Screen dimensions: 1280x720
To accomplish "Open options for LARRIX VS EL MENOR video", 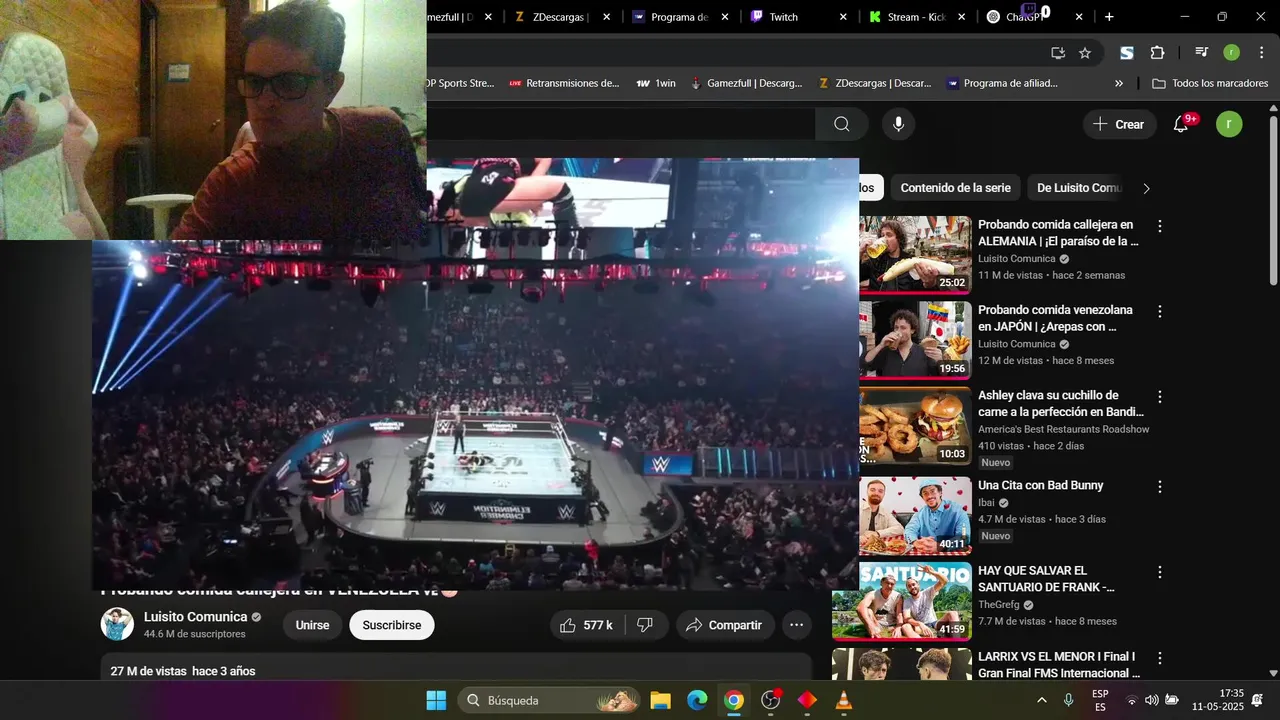I will 1160,658.
